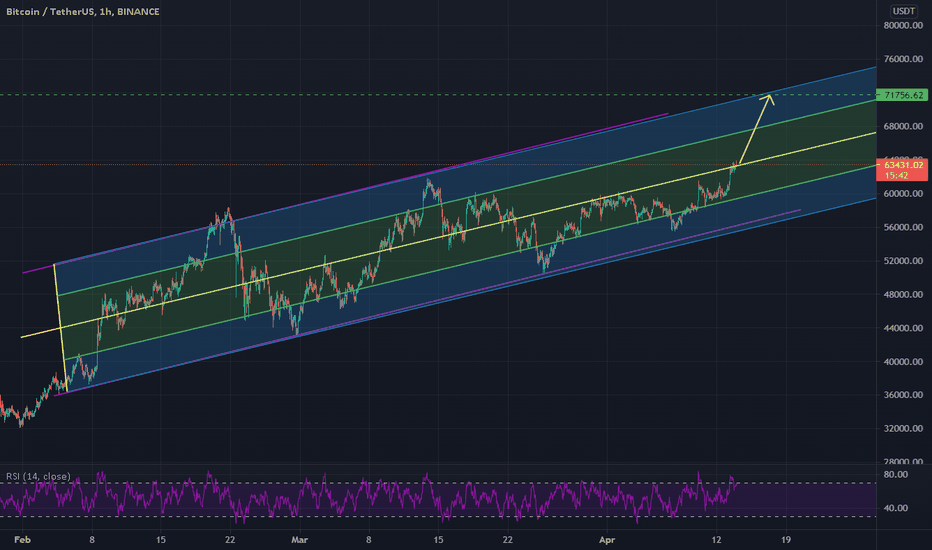Click the RSI 40.00 axis label
The height and width of the screenshot is (550, 932).
896,508
